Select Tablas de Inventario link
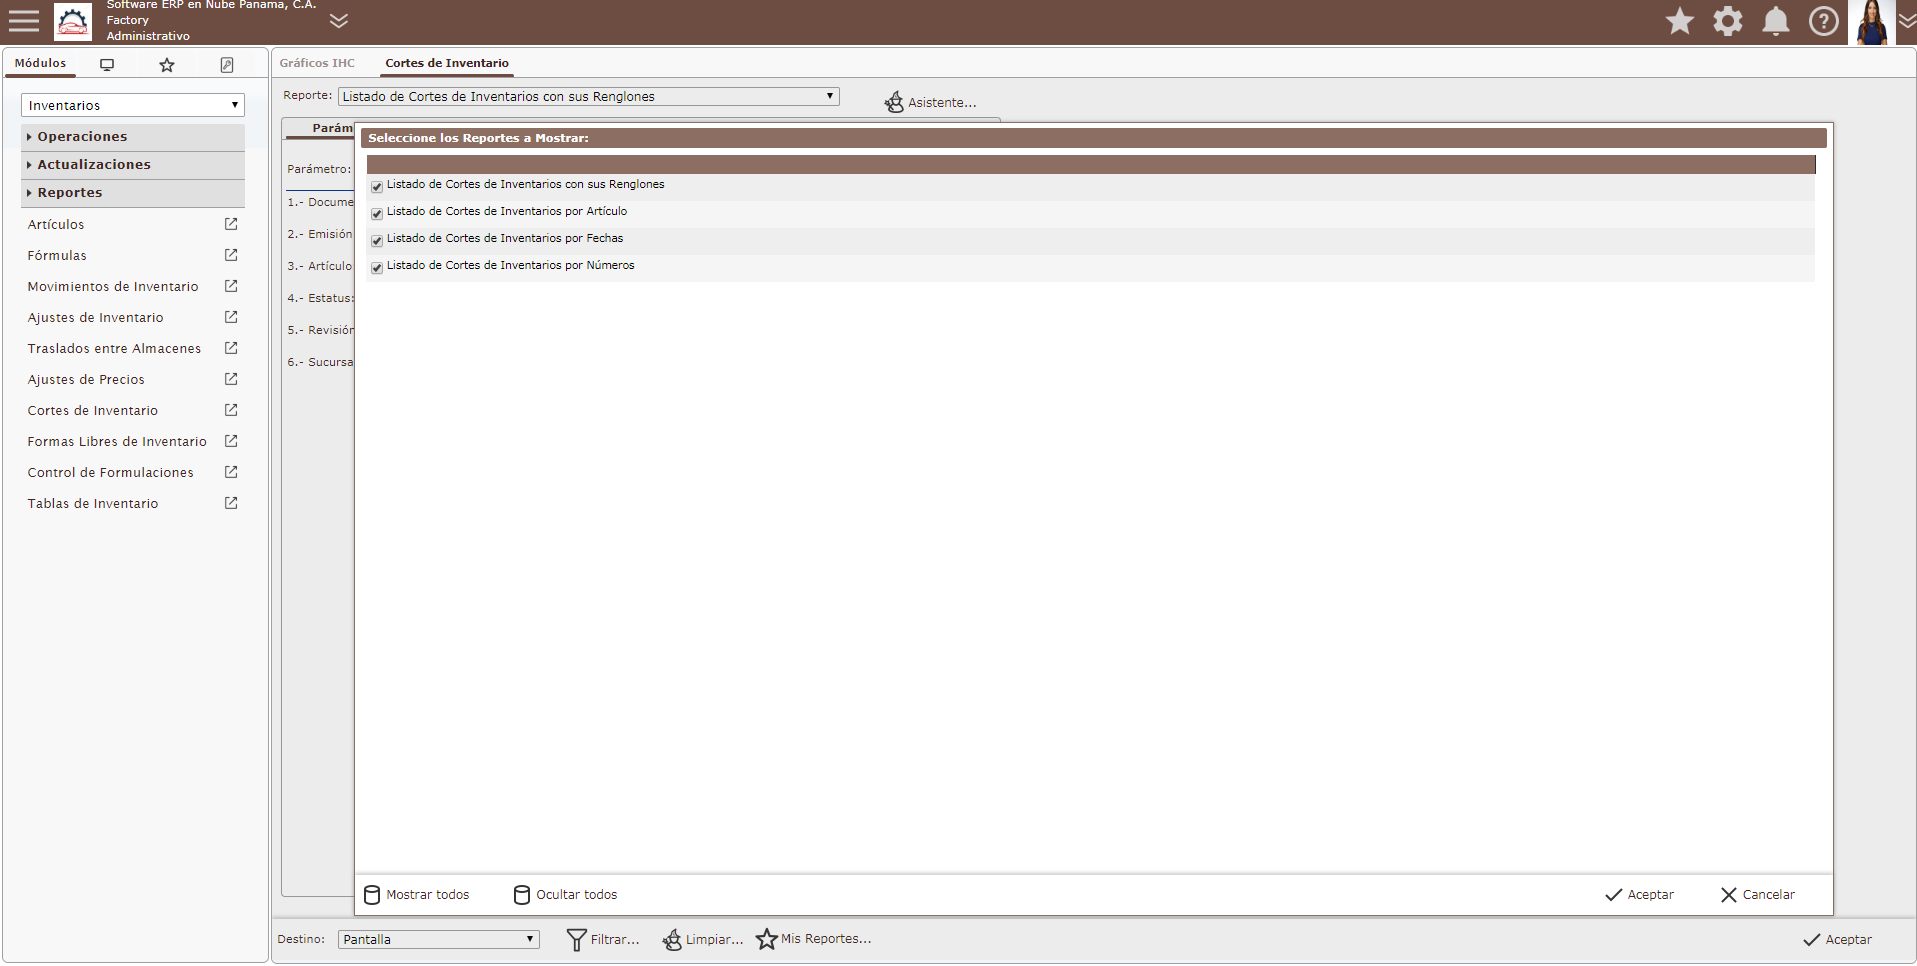 (x=93, y=504)
